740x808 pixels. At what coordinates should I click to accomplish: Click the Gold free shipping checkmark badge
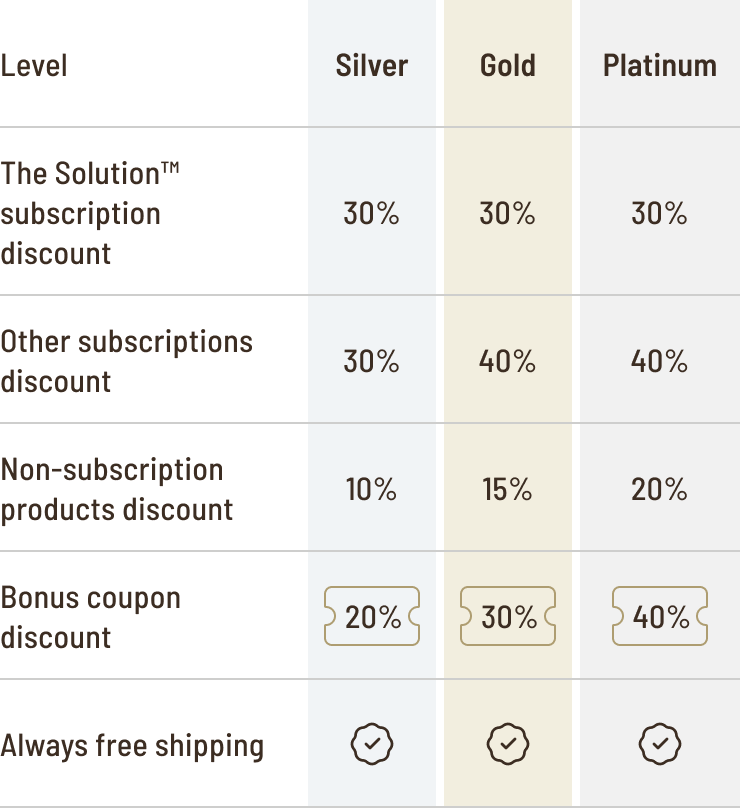point(508,744)
